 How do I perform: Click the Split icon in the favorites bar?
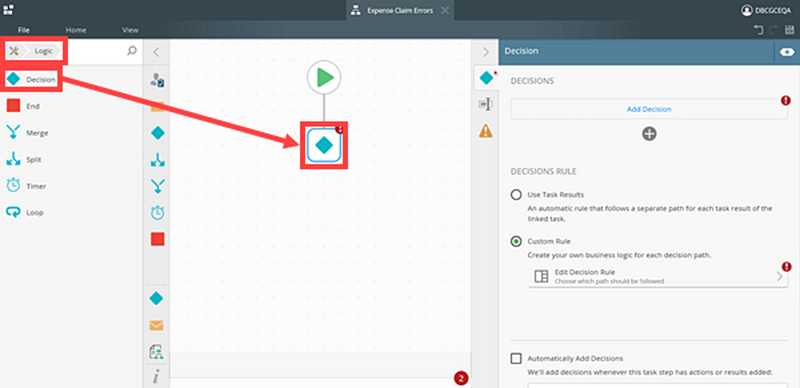click(158, 160)
